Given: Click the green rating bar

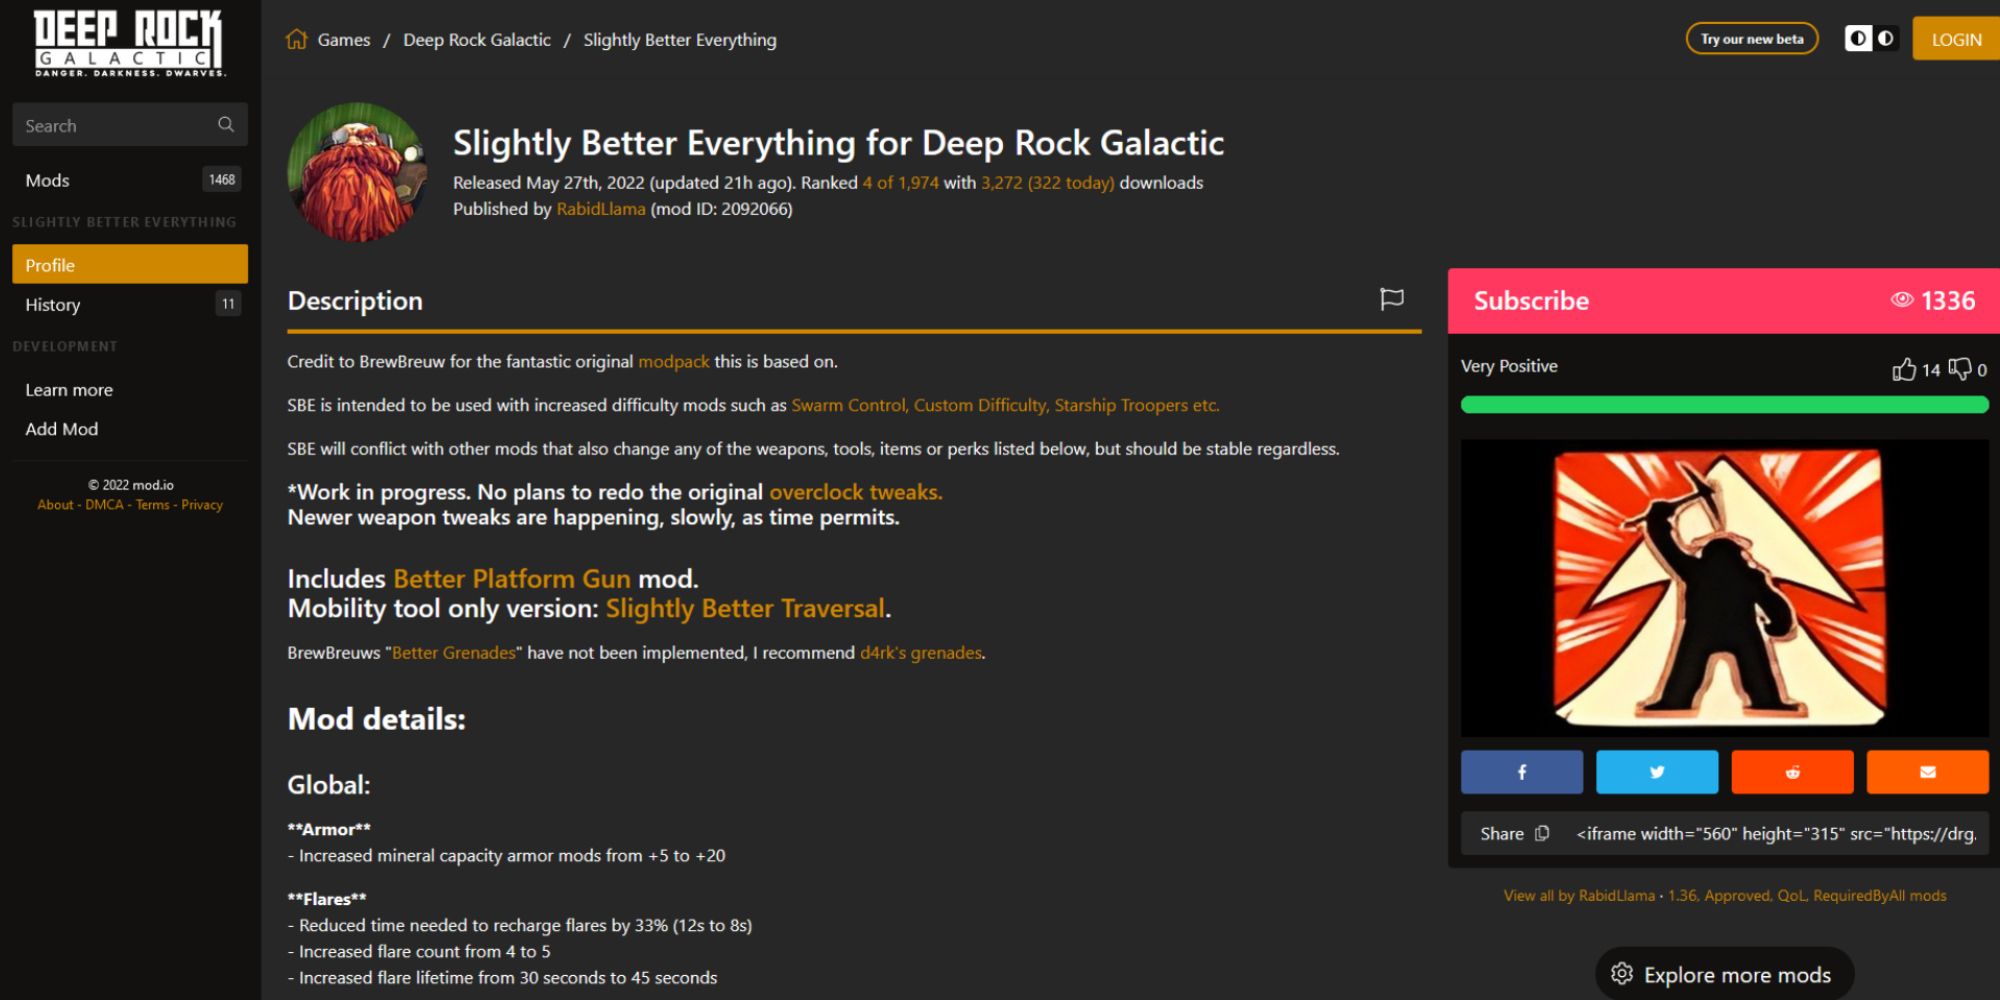Looking at the screenshot, I should 1724,405.
